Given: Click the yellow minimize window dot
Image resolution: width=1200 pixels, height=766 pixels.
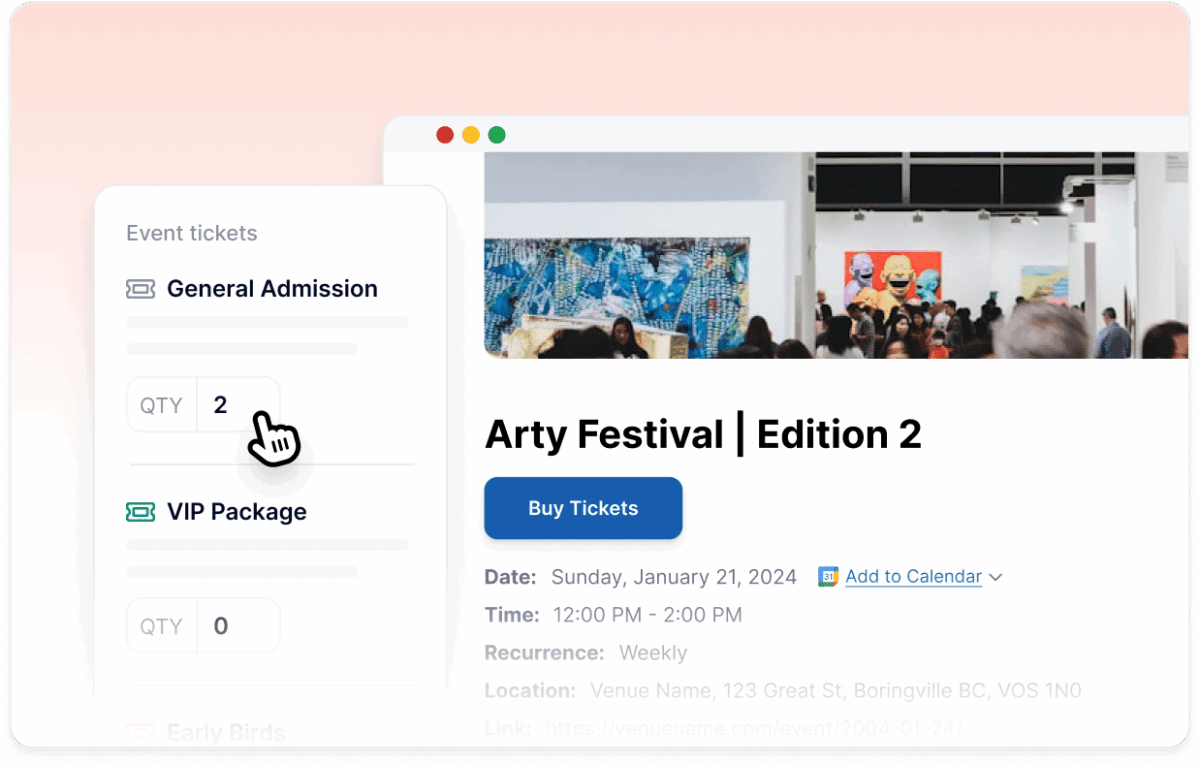Looking at the screenshot, I should coord(471,135).
